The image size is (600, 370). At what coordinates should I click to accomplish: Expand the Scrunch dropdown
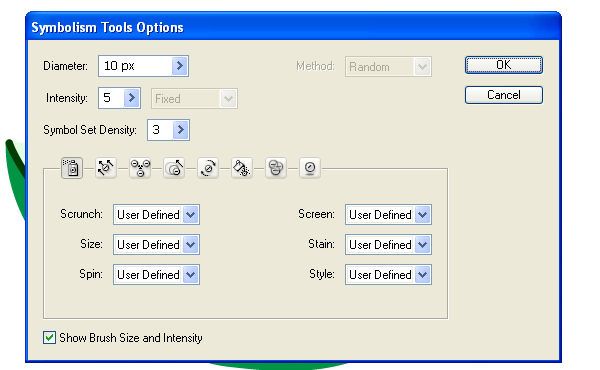(x=191, y=215)
